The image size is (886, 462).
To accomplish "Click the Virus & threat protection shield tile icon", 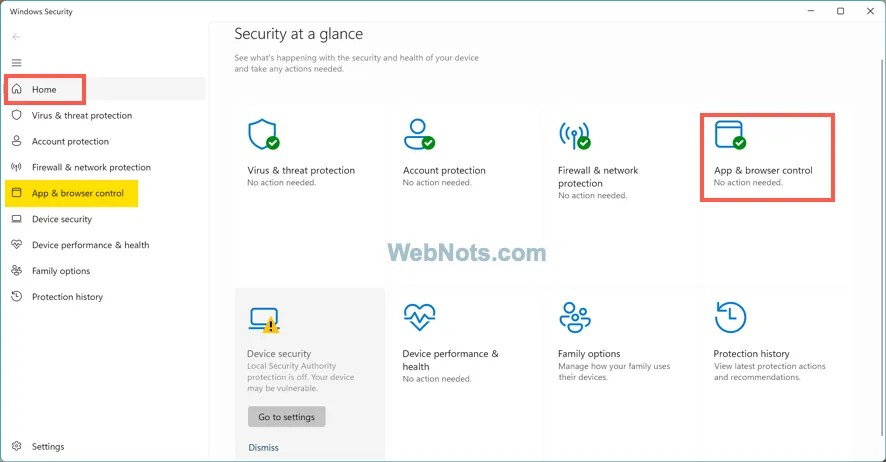I will (264, 134).
